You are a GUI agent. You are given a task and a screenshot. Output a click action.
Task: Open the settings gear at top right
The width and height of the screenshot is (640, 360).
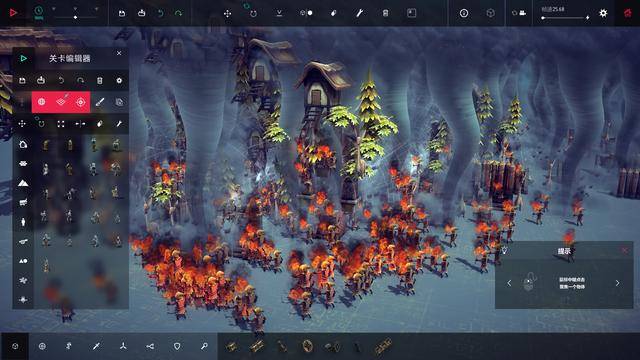pos(603,13)
